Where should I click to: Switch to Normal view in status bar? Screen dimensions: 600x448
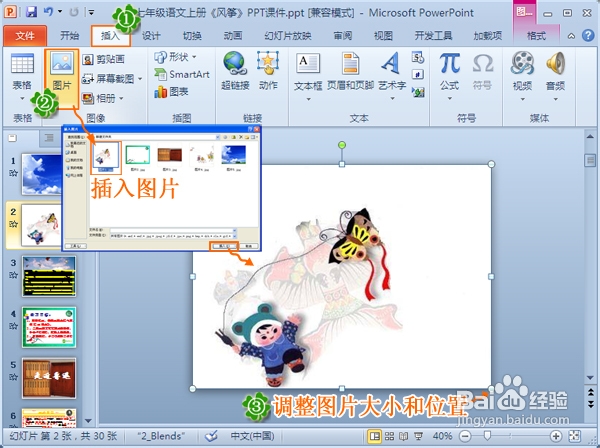375,436
